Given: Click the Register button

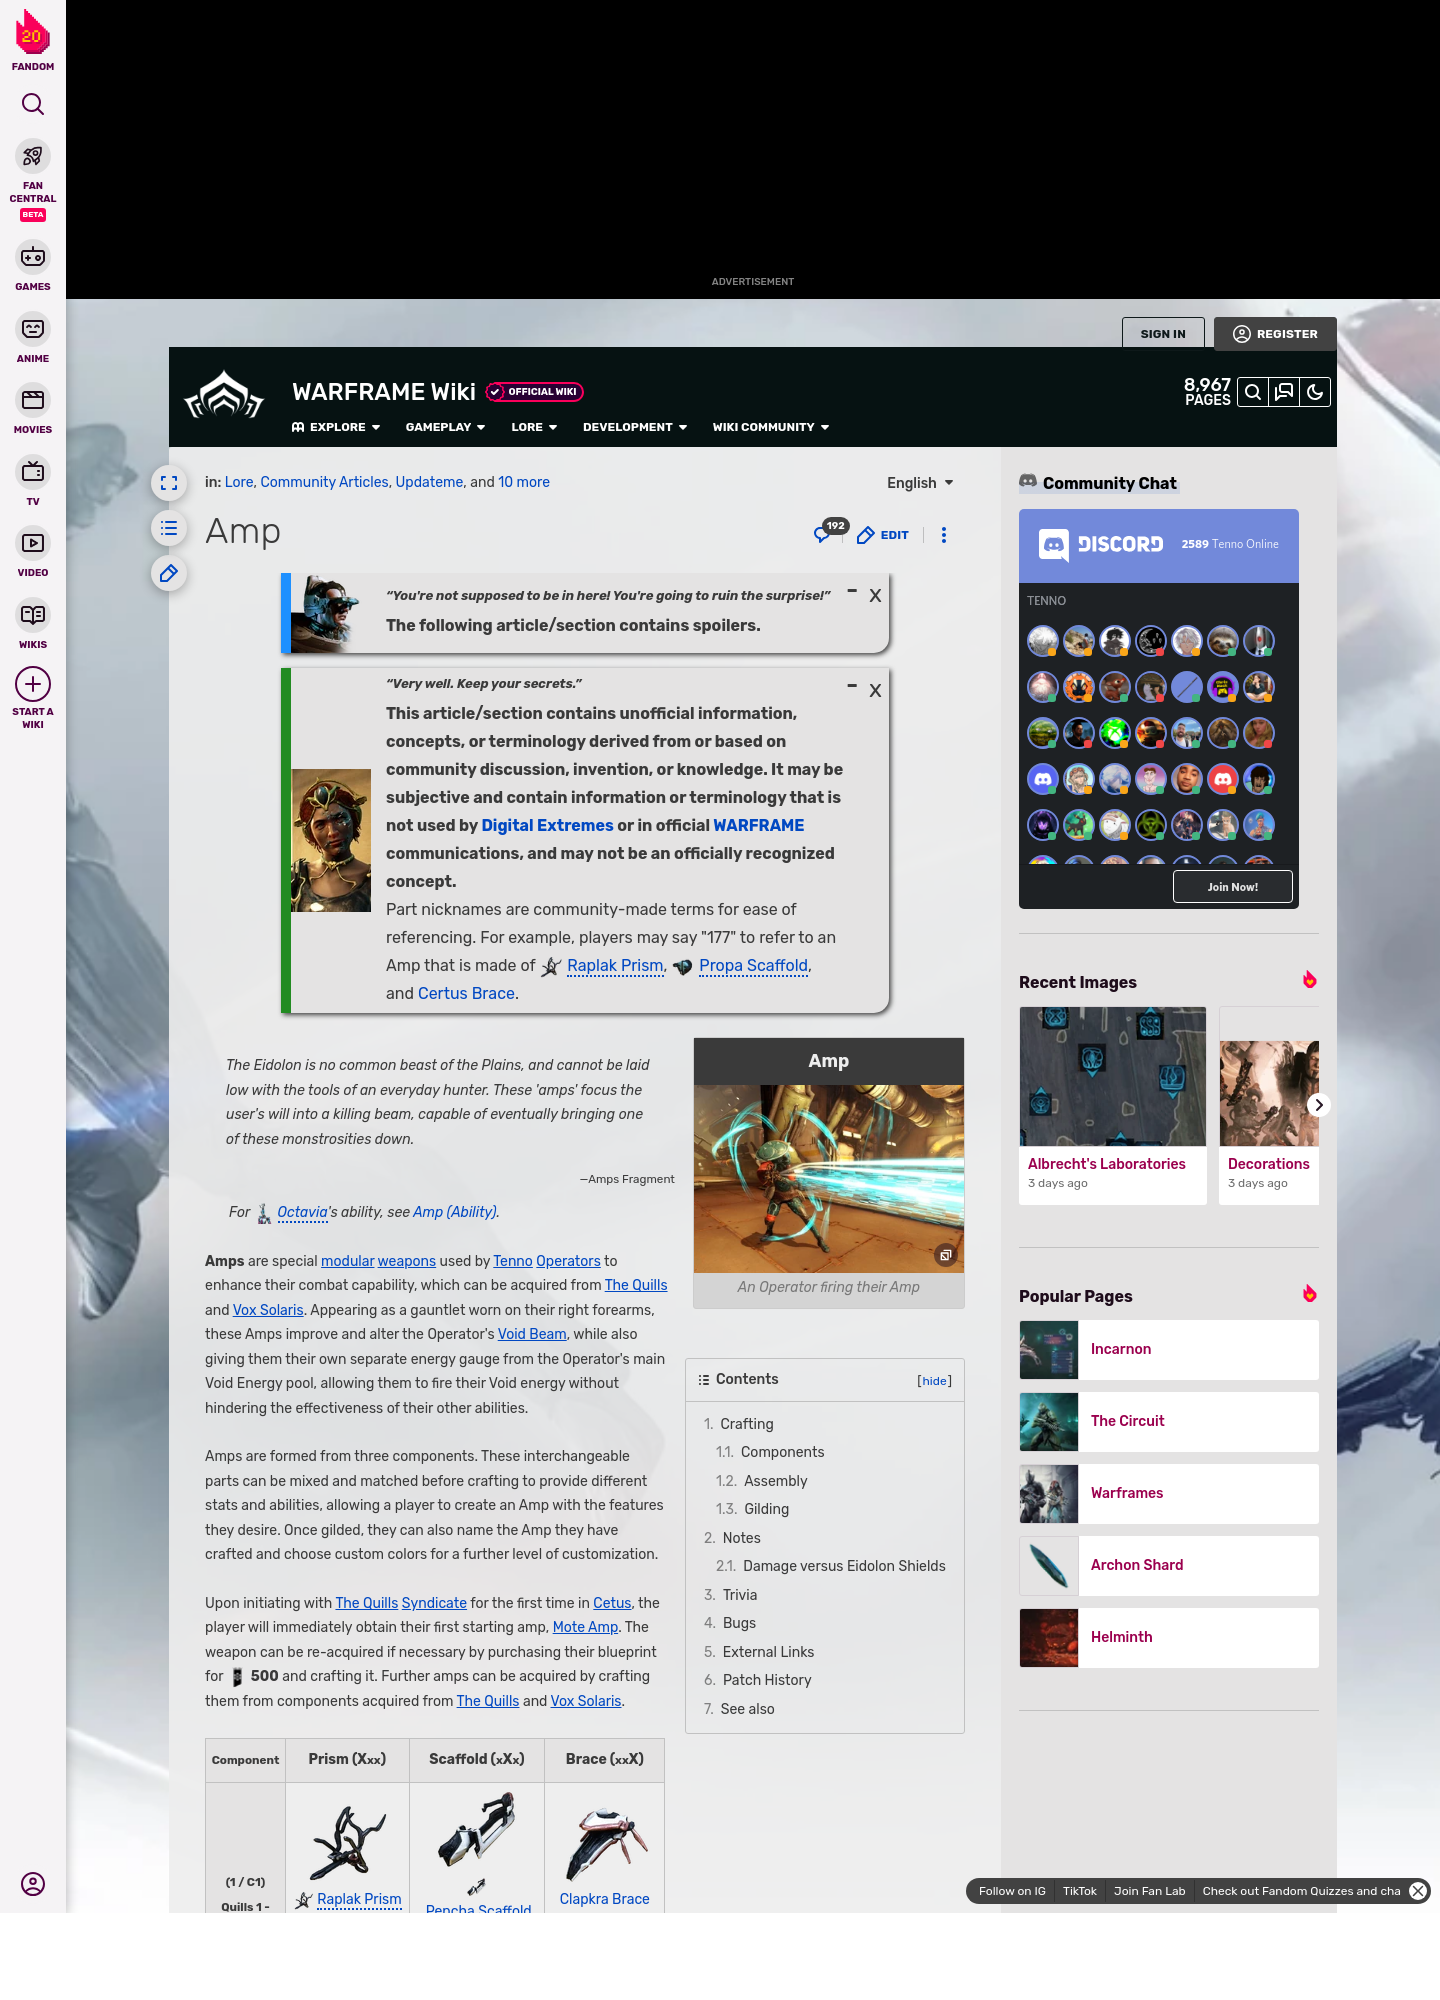Looking at the screenshot, I should [x=1275, y=333].
